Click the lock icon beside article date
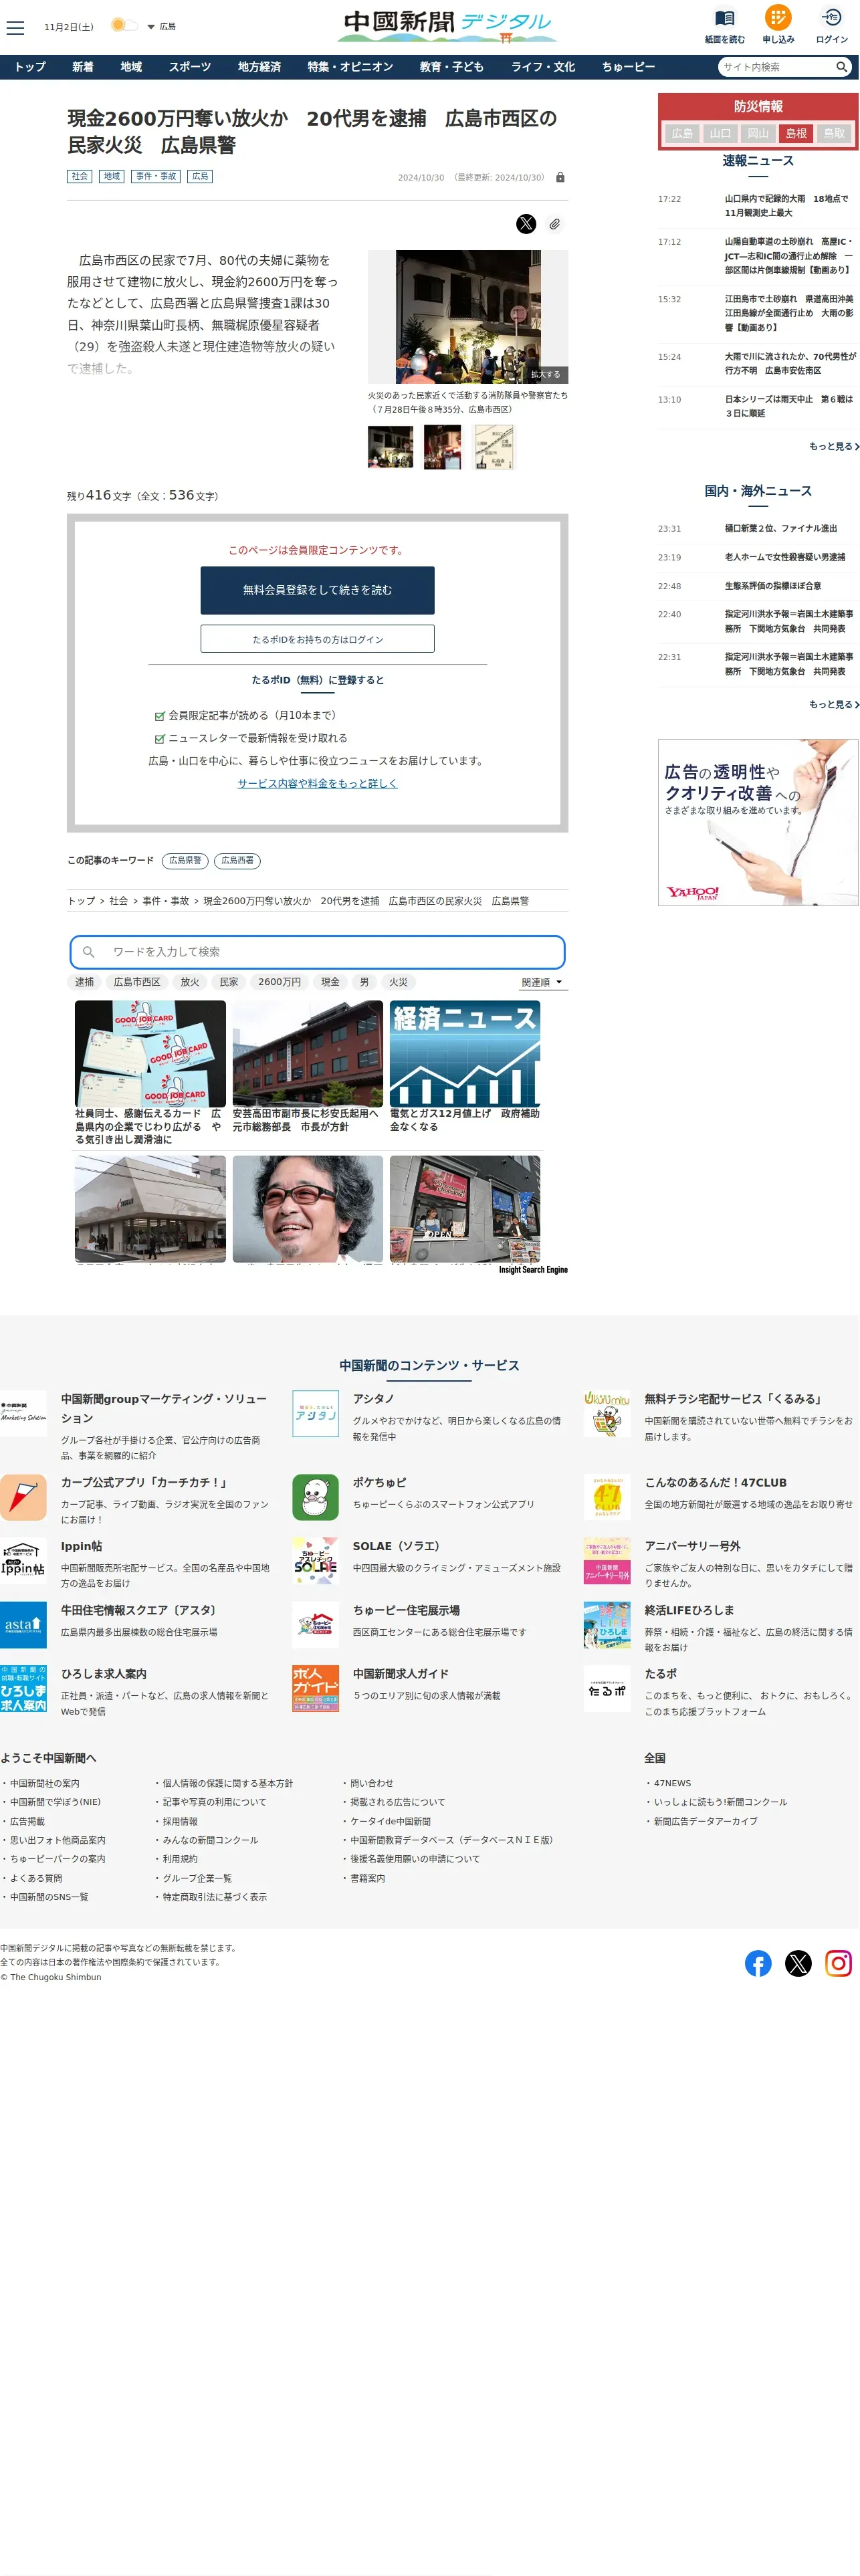Image resolution: width=860 pixels, height=2576 pixels. (560, 177)
